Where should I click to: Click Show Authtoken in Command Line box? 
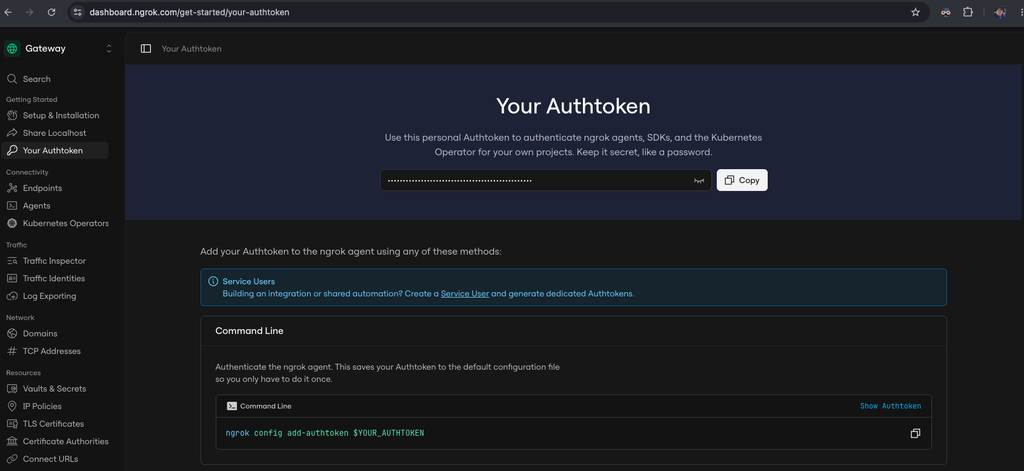point(890,406)
